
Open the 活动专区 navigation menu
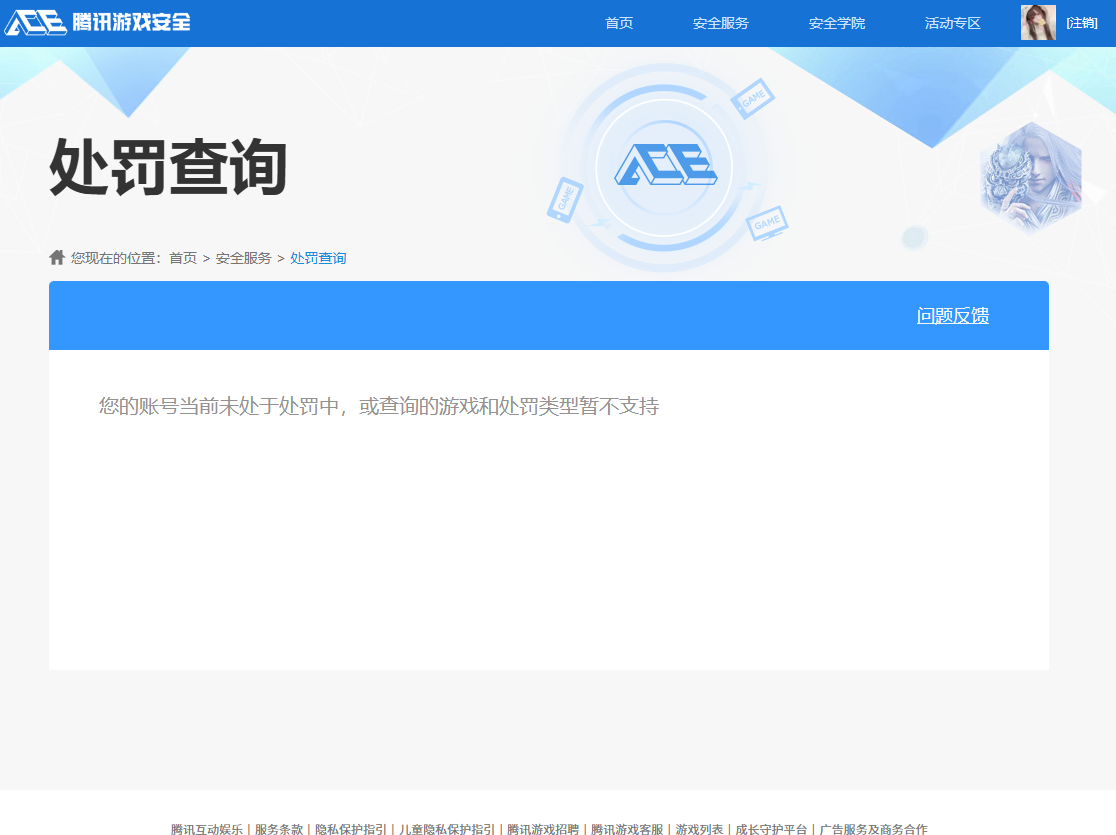(x=950, y=22)
